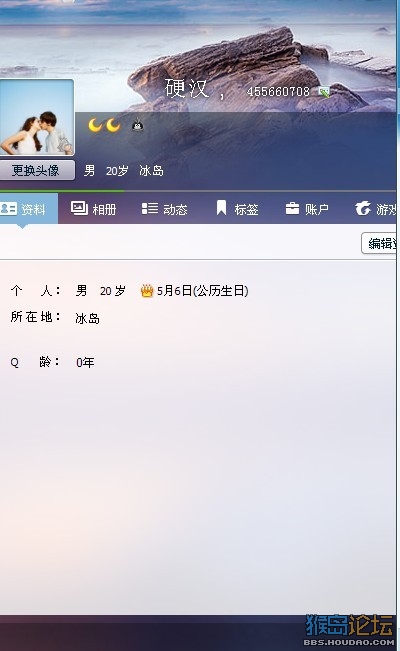The image size is (400, 651).
Task: Click the edit icon beside the QQ number
Action: point(324,92)
